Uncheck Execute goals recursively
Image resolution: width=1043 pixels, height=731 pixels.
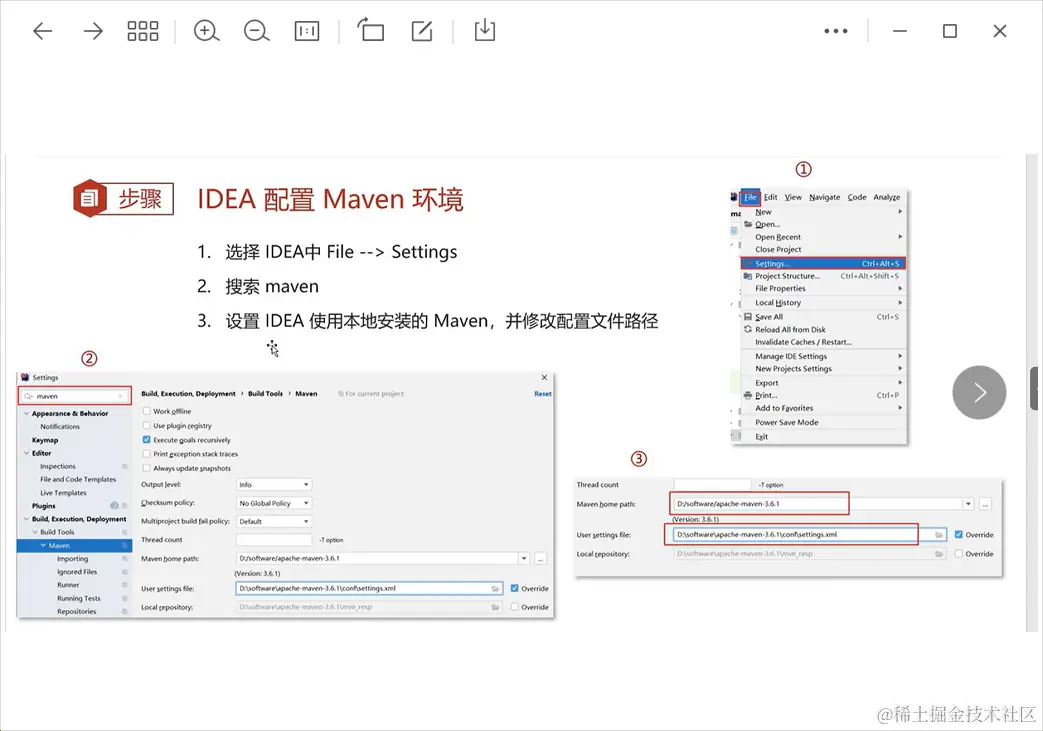point(146,440)
